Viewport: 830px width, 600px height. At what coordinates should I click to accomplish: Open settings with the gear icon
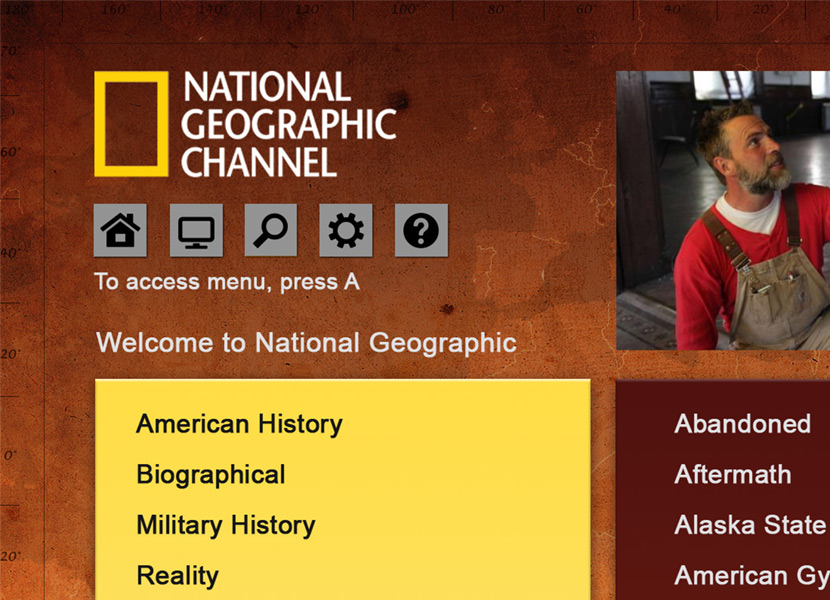346,230
